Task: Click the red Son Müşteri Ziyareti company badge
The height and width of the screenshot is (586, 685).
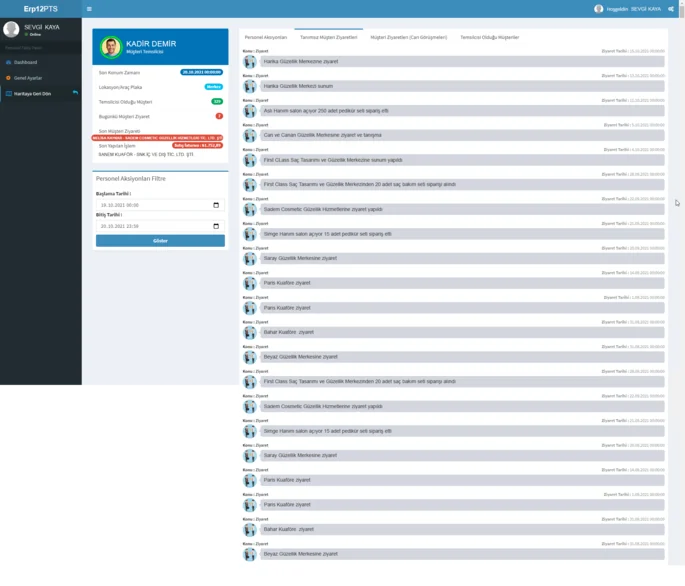Action: pyautogui.click(x=157, y=138)
